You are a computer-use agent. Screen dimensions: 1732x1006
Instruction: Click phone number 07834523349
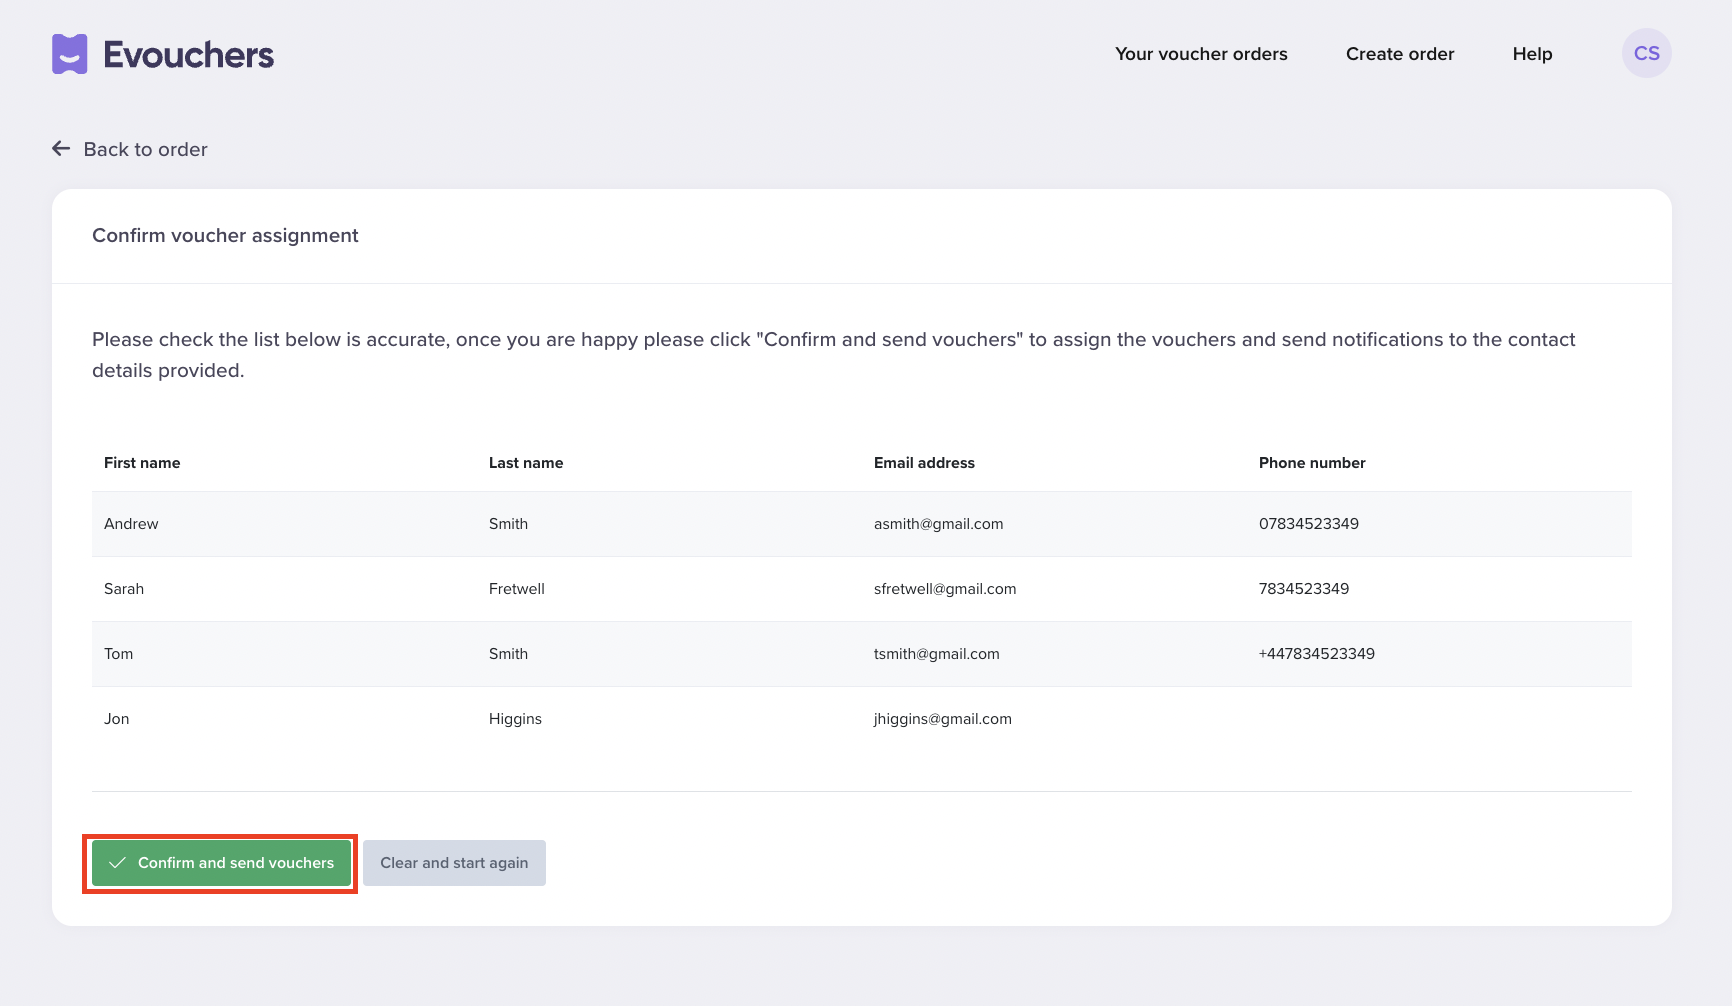(1309, 524)
